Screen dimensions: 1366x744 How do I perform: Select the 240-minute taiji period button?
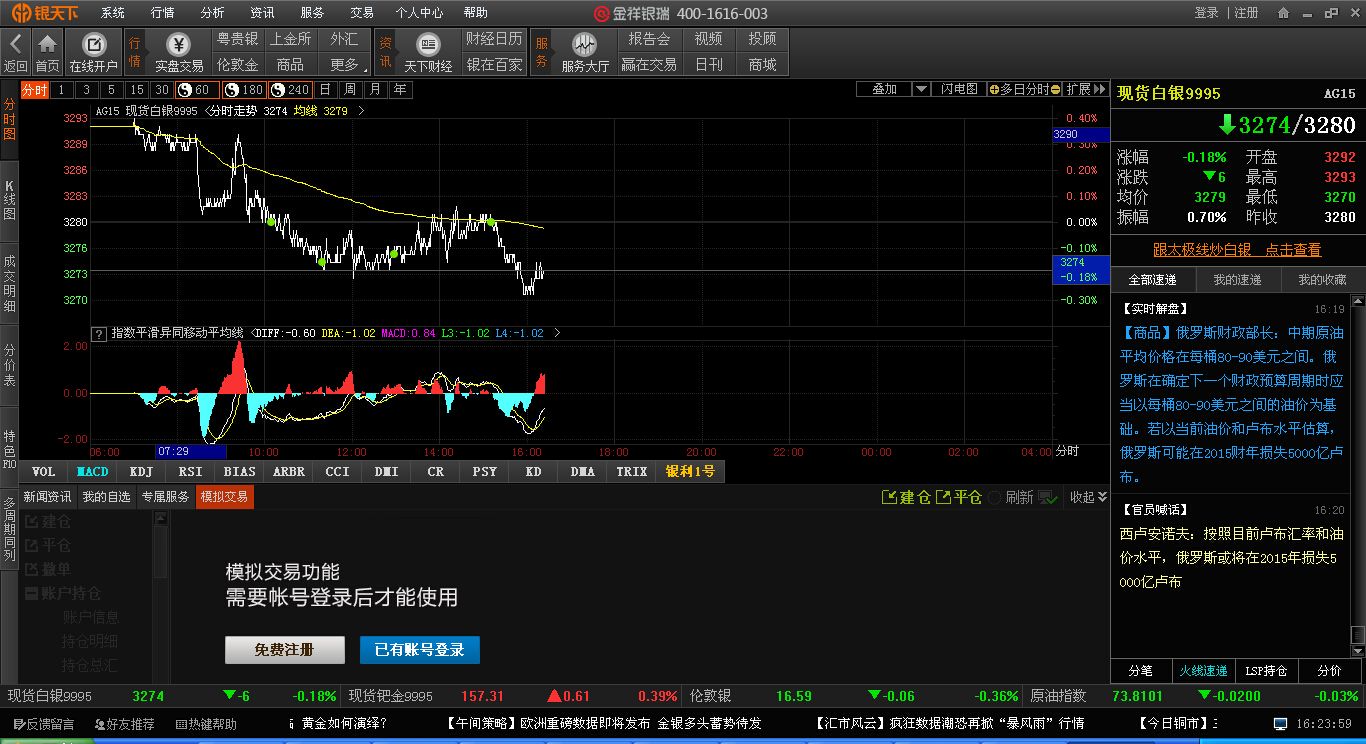point(290,89)
